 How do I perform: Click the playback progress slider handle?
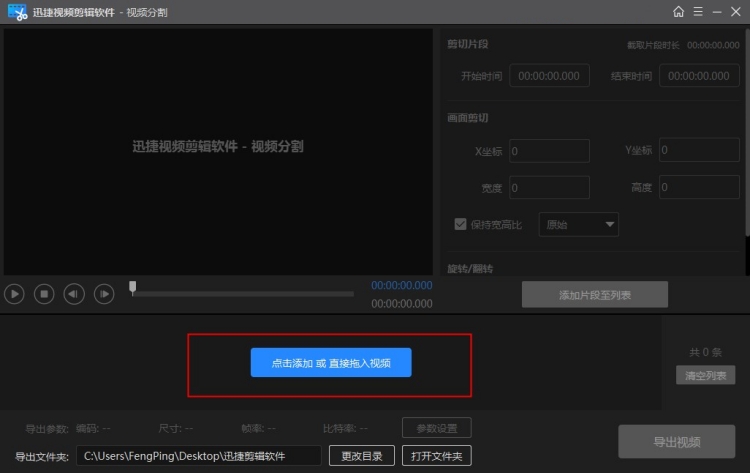pos(132,287)
